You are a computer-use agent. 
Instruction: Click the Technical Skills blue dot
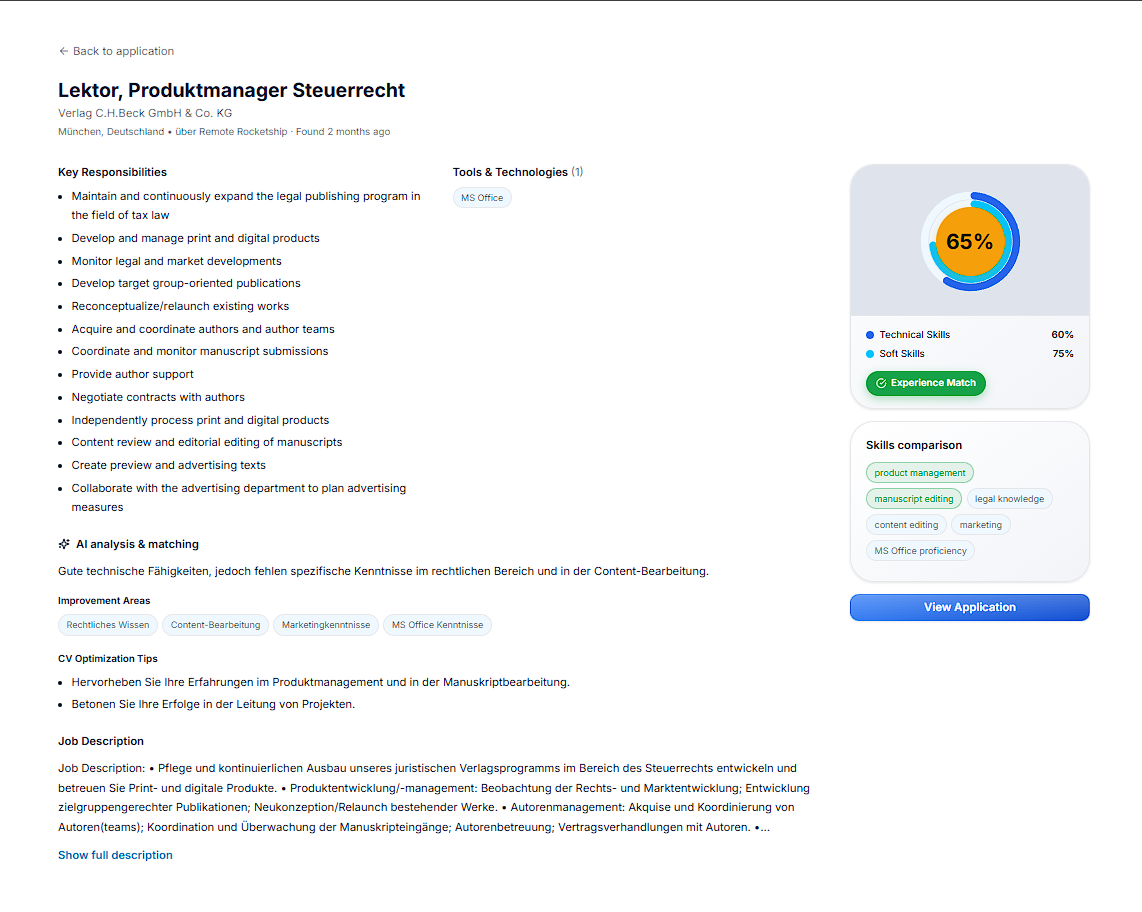(x=870, y=335)
